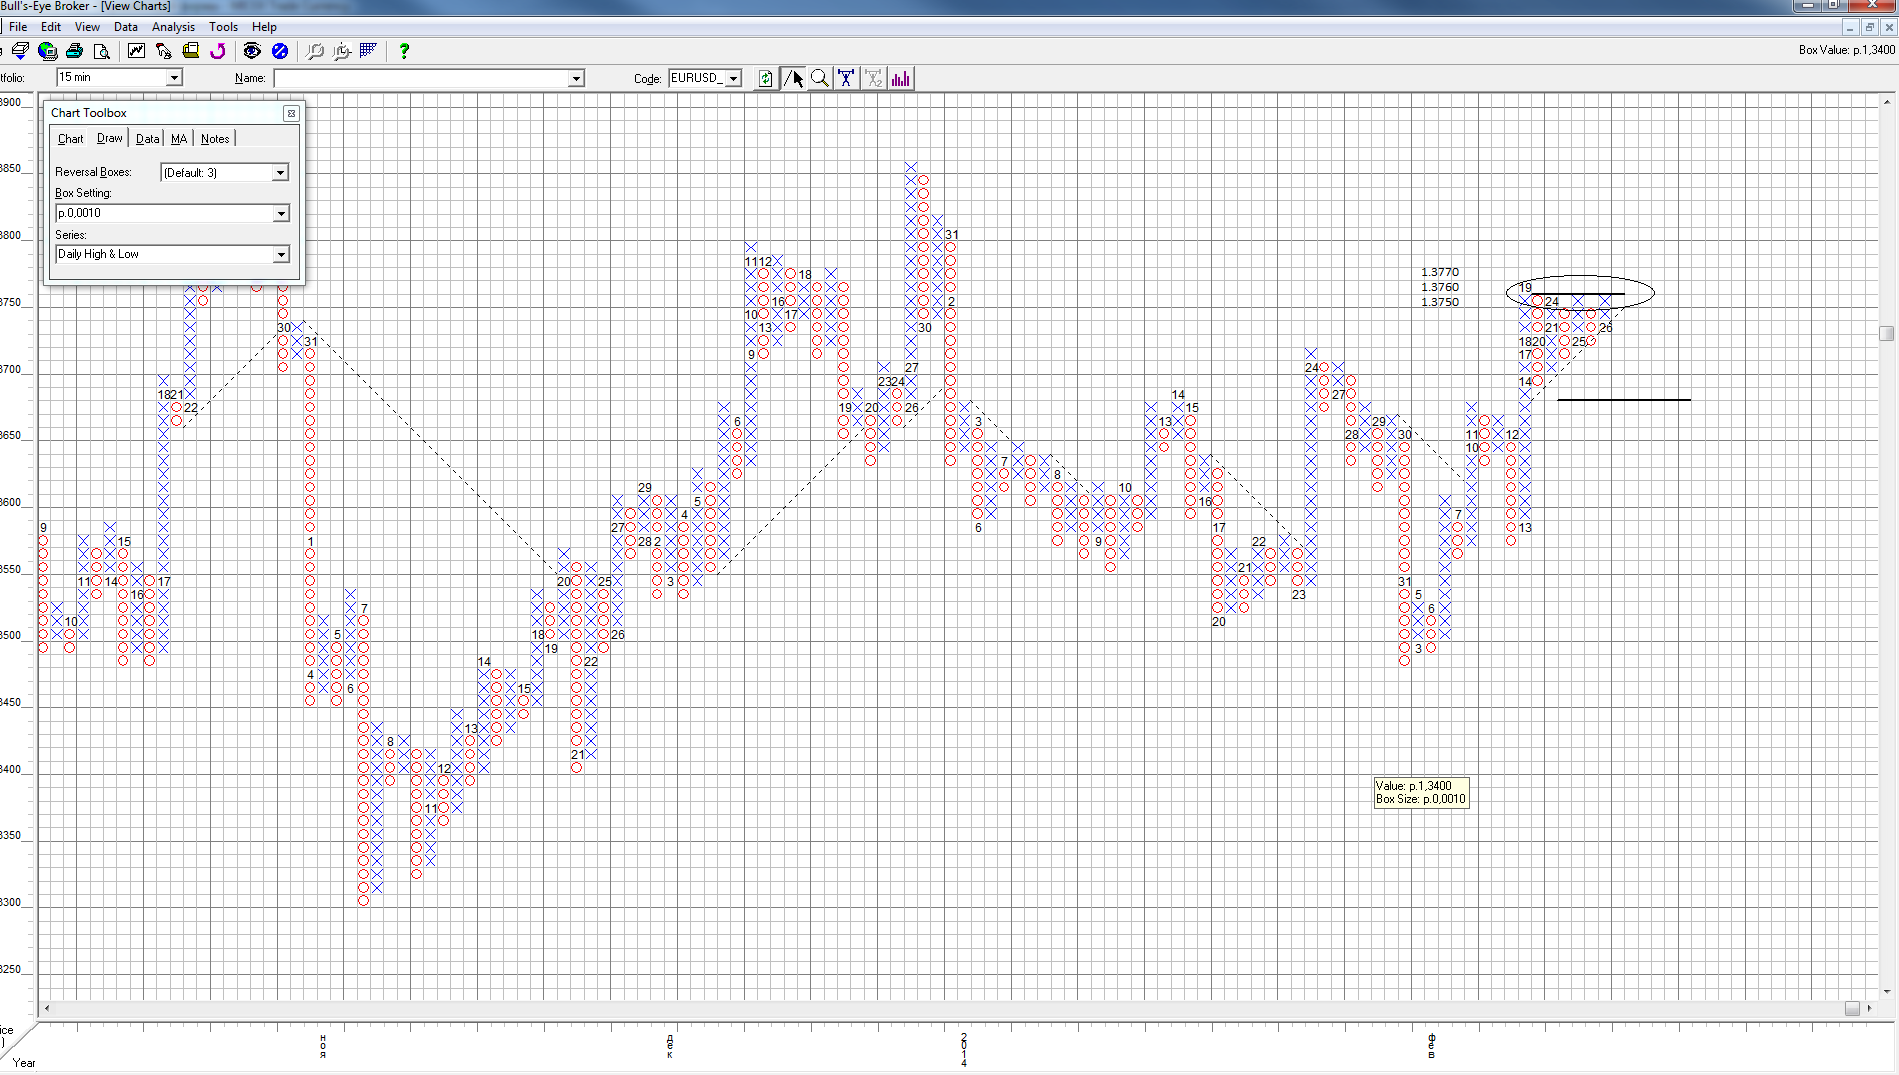Open the Edit menu

point(51,27)
